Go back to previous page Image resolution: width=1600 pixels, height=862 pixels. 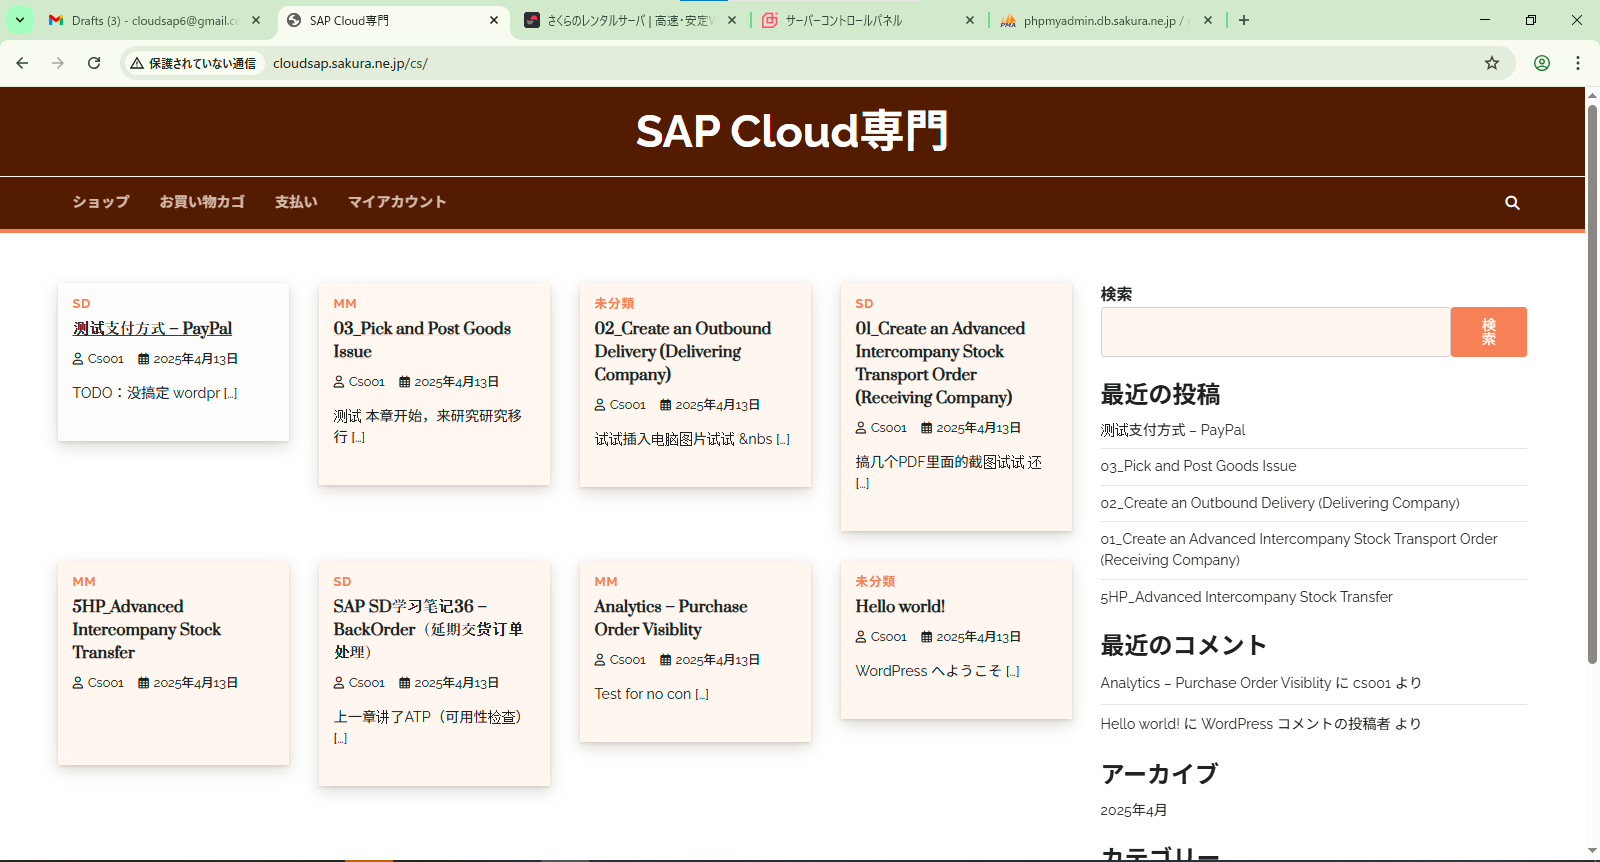click(22, 63)
